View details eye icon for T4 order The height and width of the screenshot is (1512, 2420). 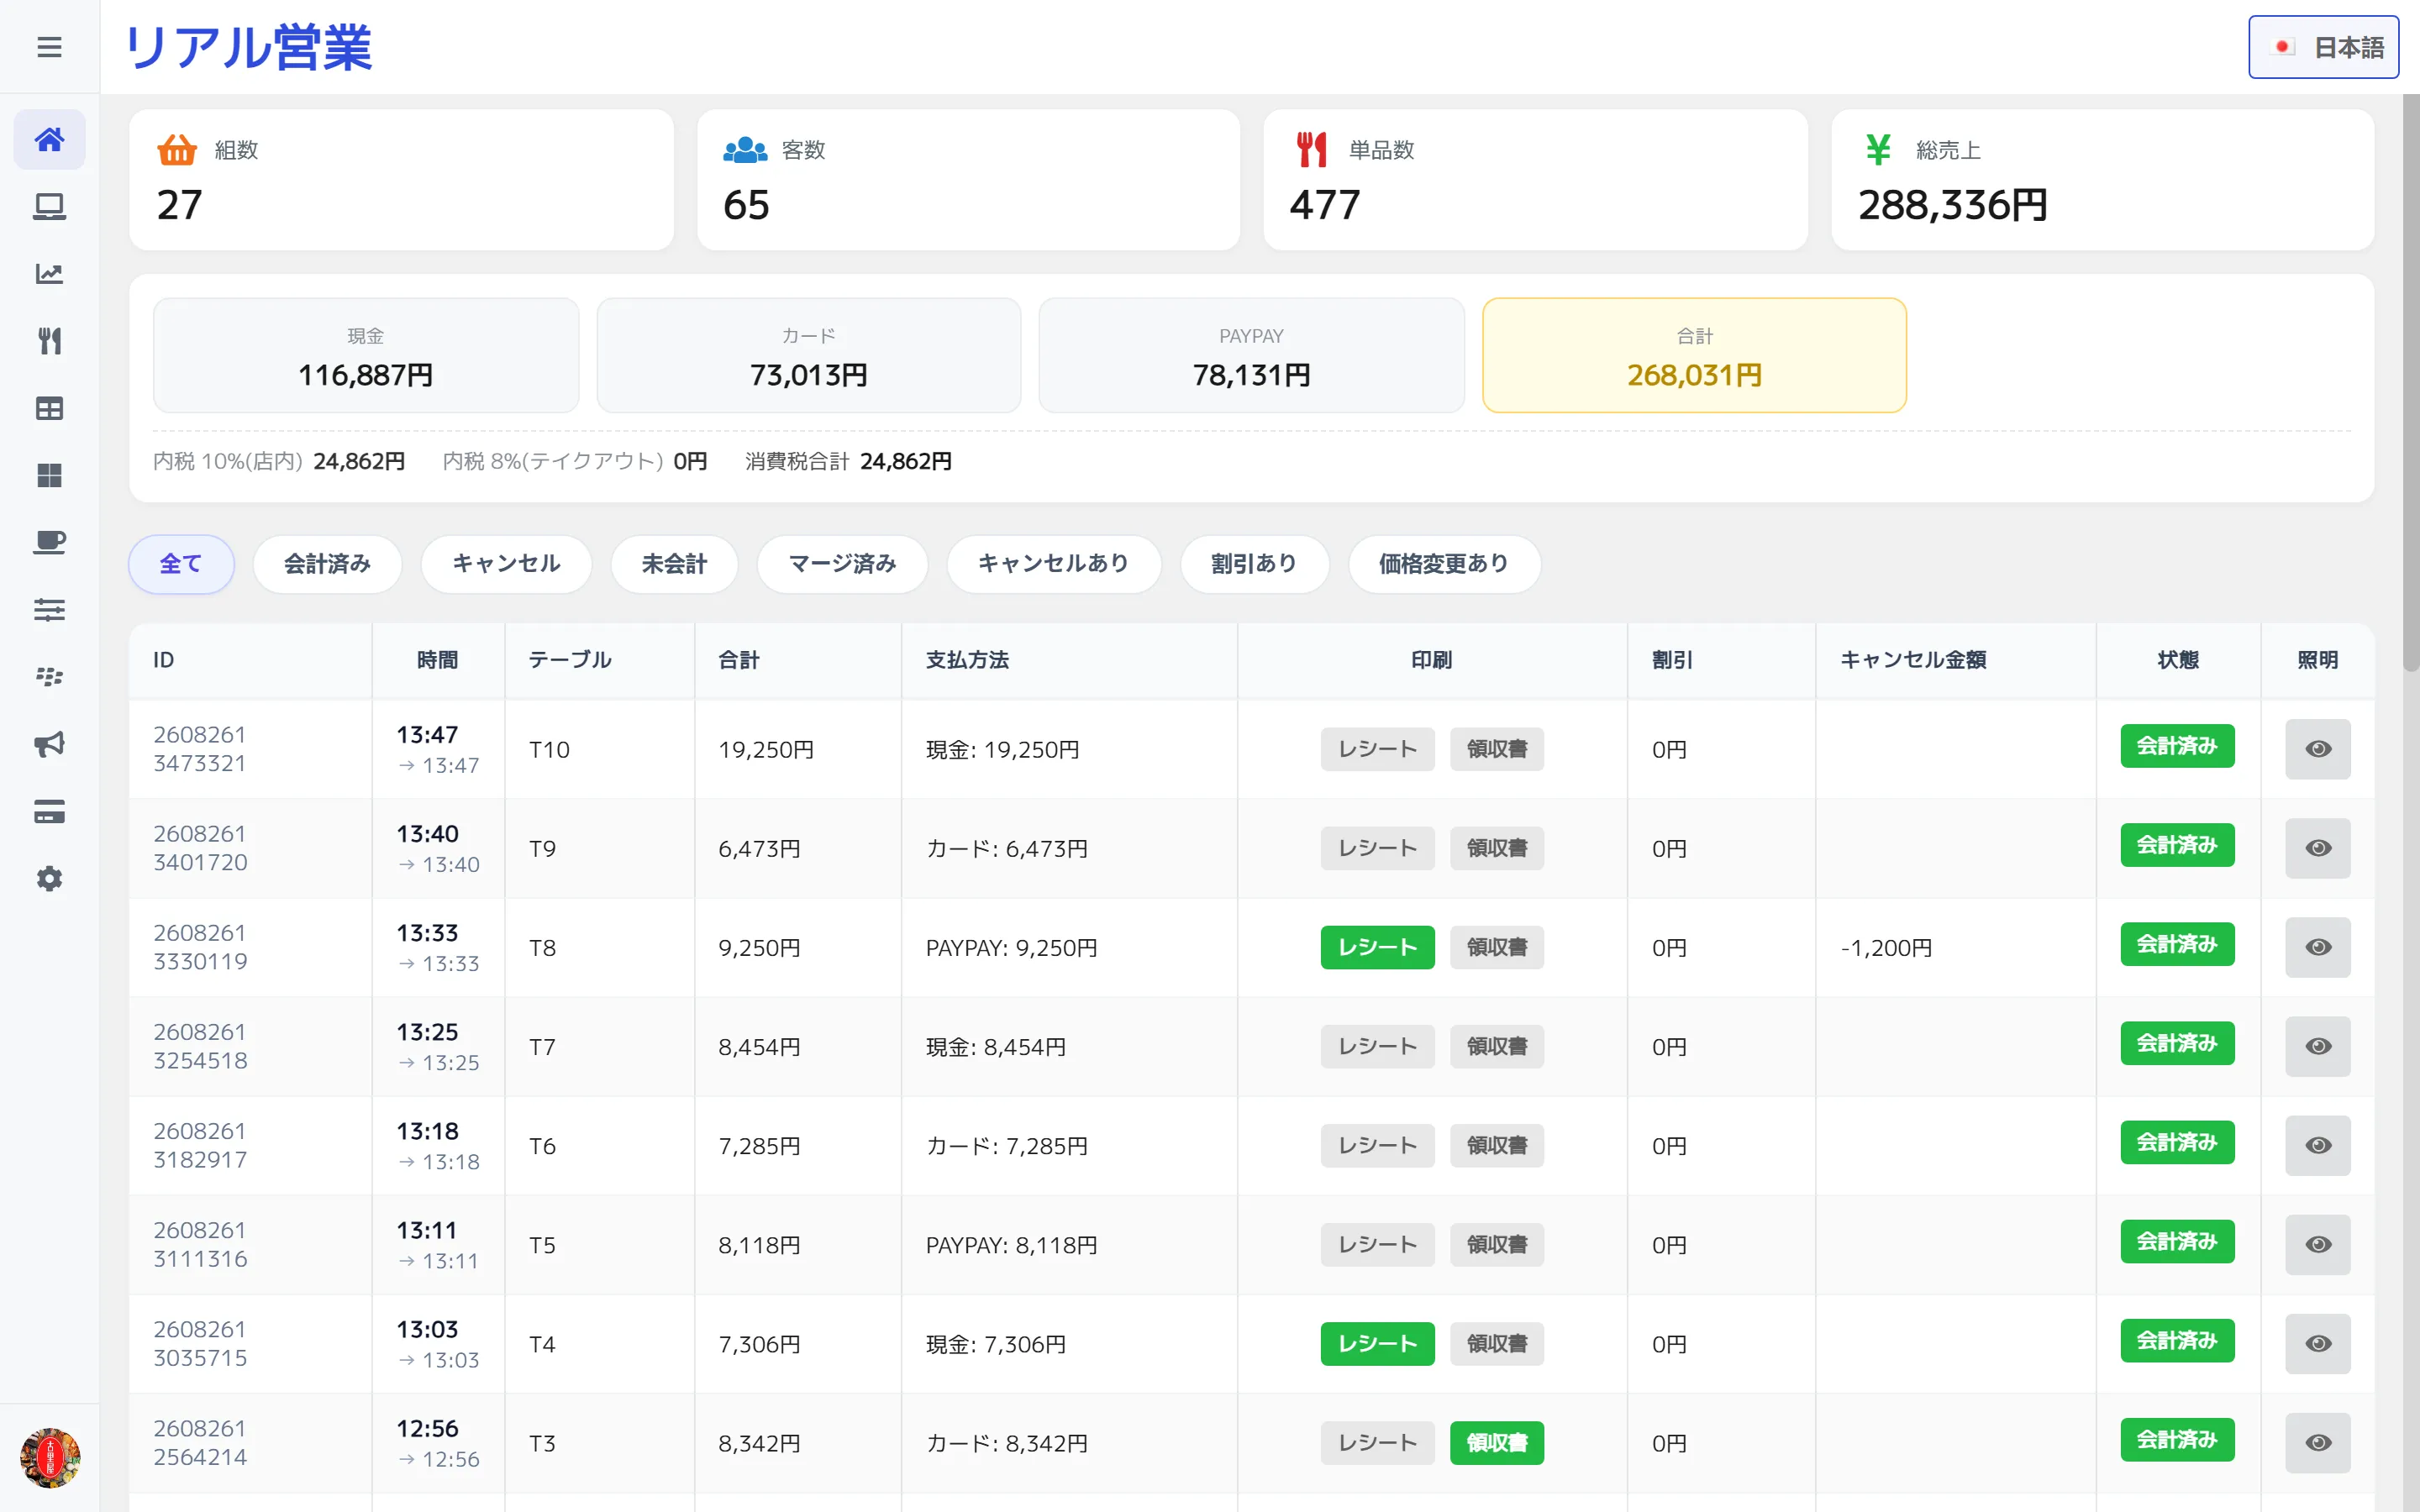(2318, 1343)
